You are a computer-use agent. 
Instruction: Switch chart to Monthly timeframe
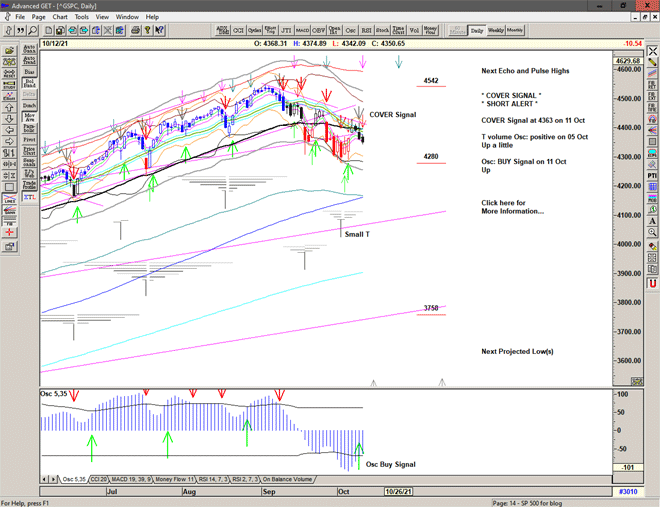515,31
